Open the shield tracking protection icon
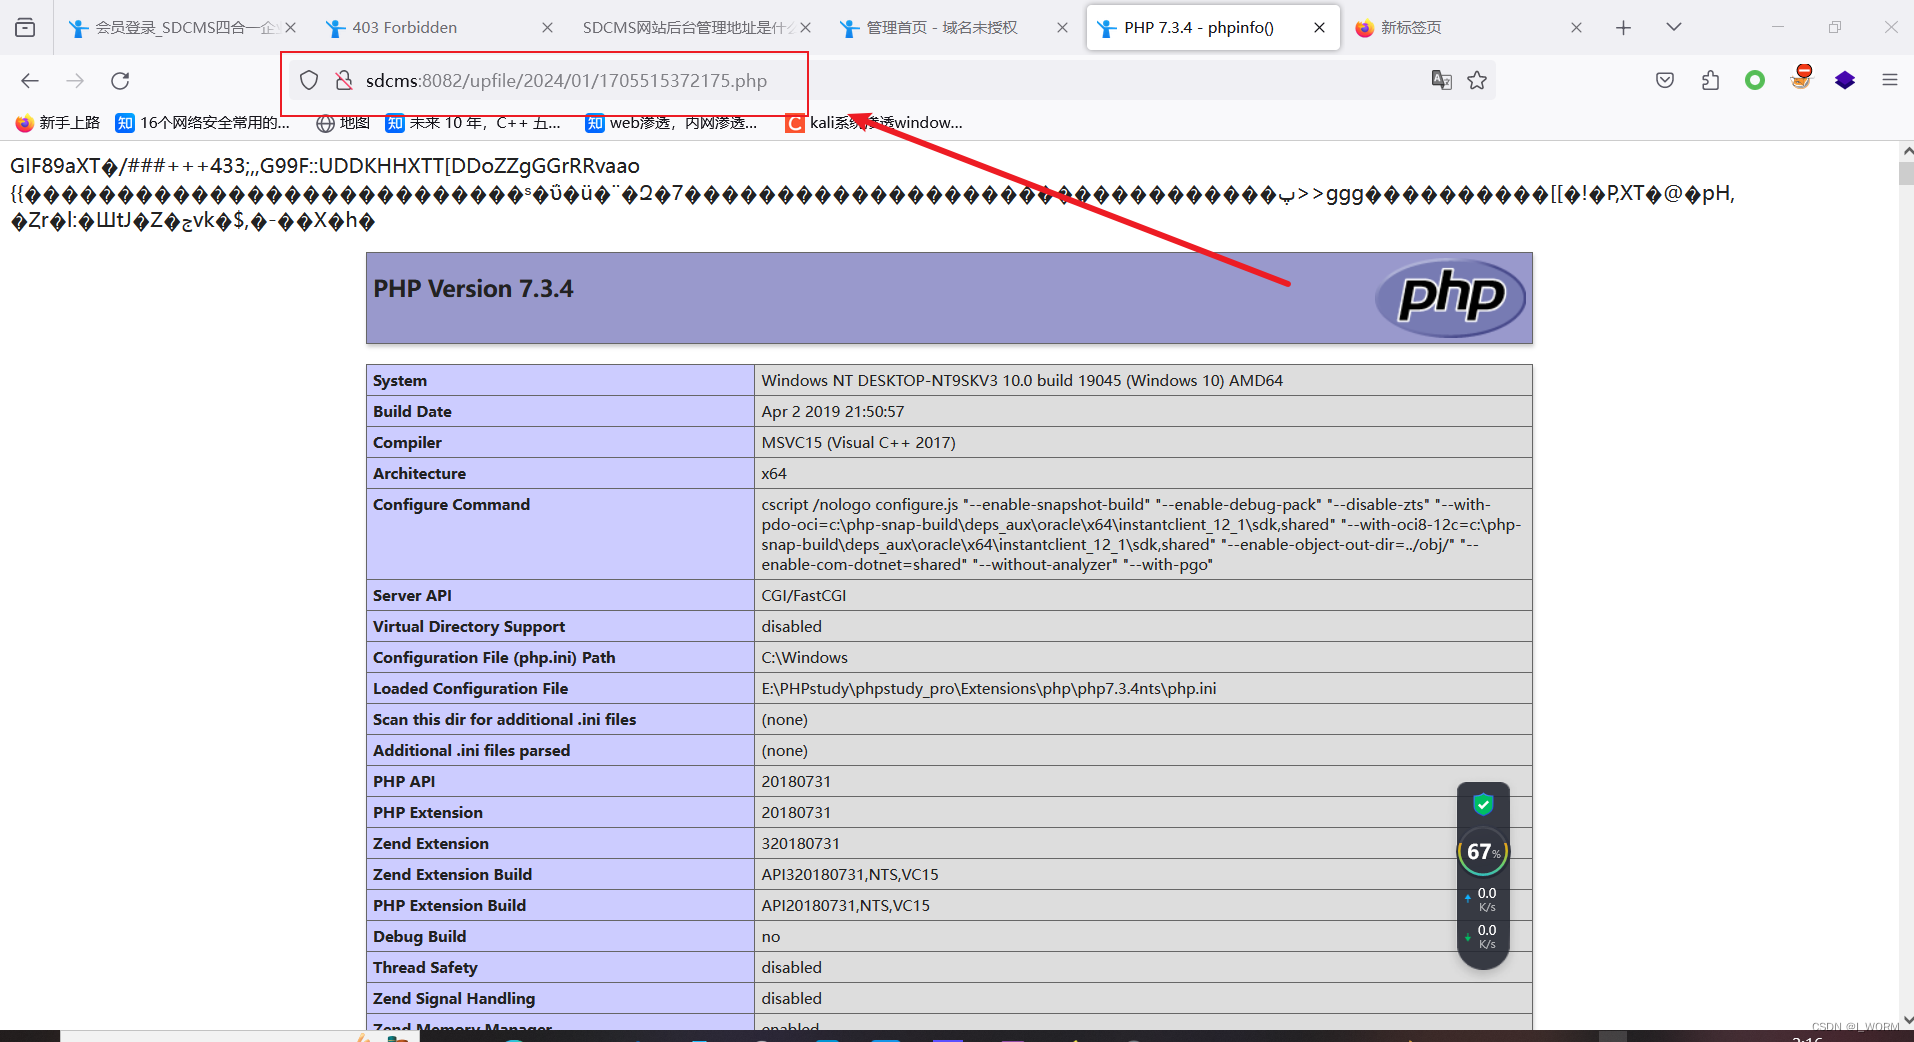 point(309,80)
